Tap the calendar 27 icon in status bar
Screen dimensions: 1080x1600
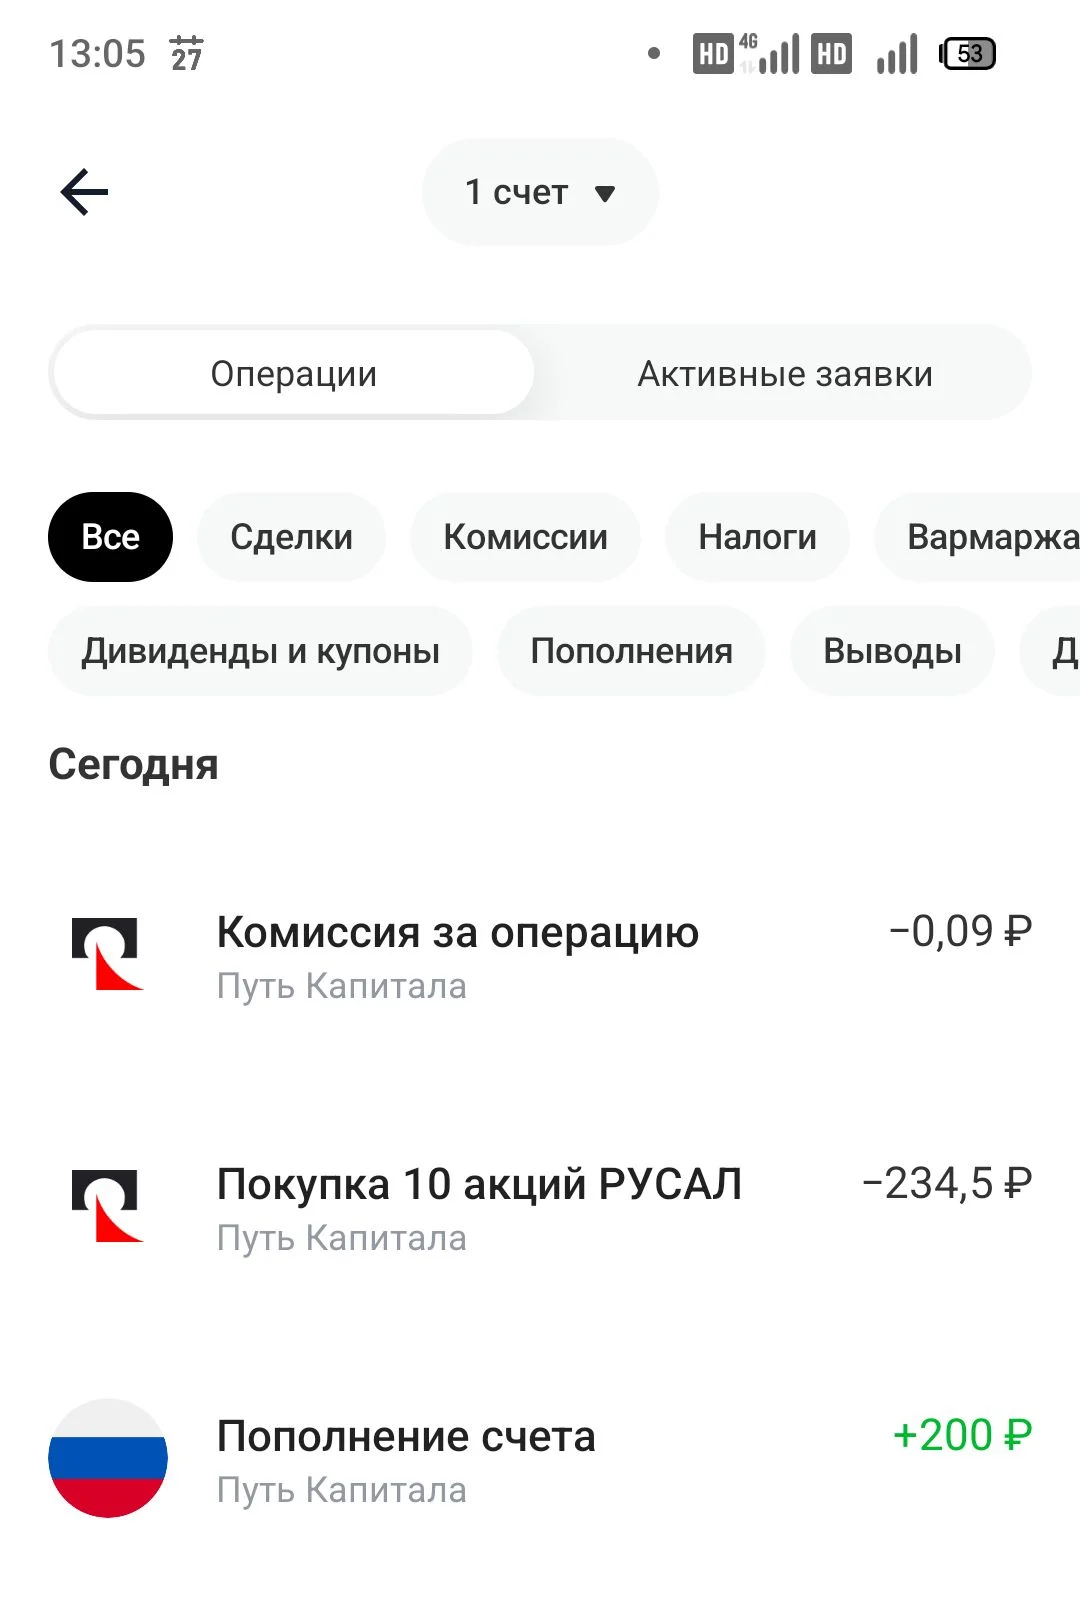[186, 53]
